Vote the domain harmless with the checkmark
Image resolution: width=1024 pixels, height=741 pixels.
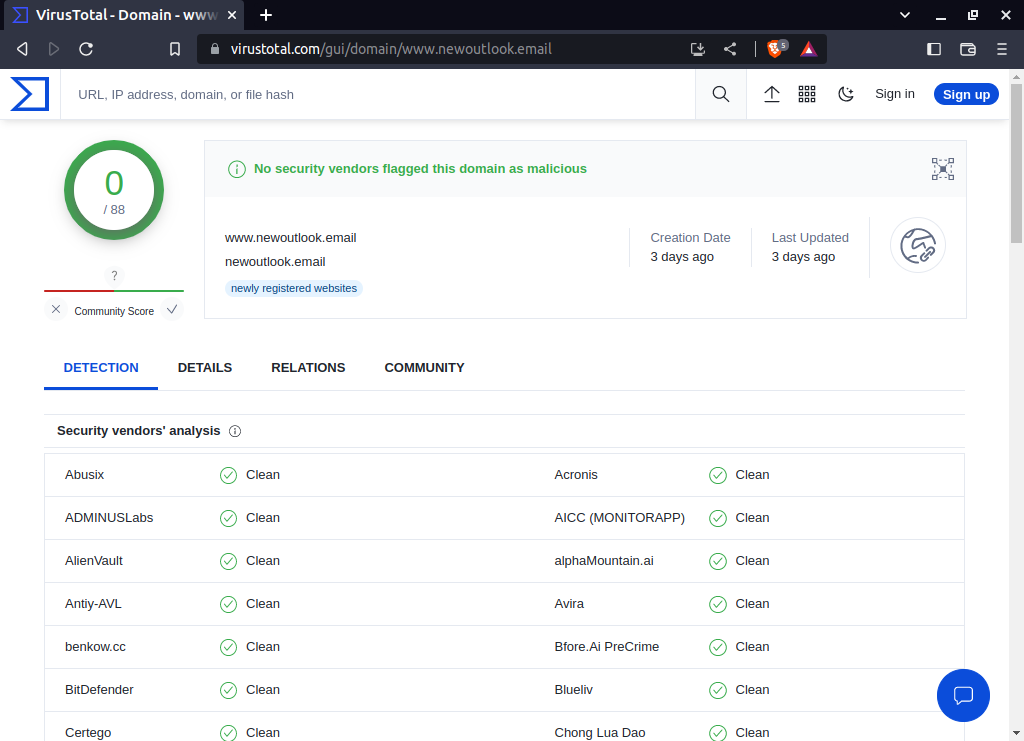(x=171, y=310)
